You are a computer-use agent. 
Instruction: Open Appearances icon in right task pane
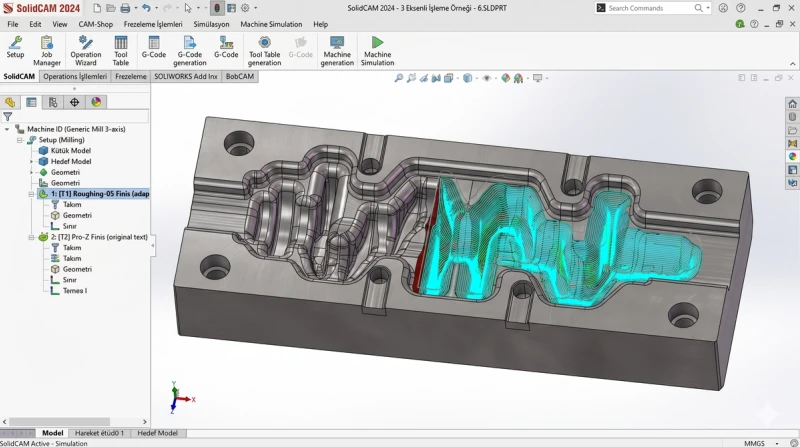click(792, 157)
